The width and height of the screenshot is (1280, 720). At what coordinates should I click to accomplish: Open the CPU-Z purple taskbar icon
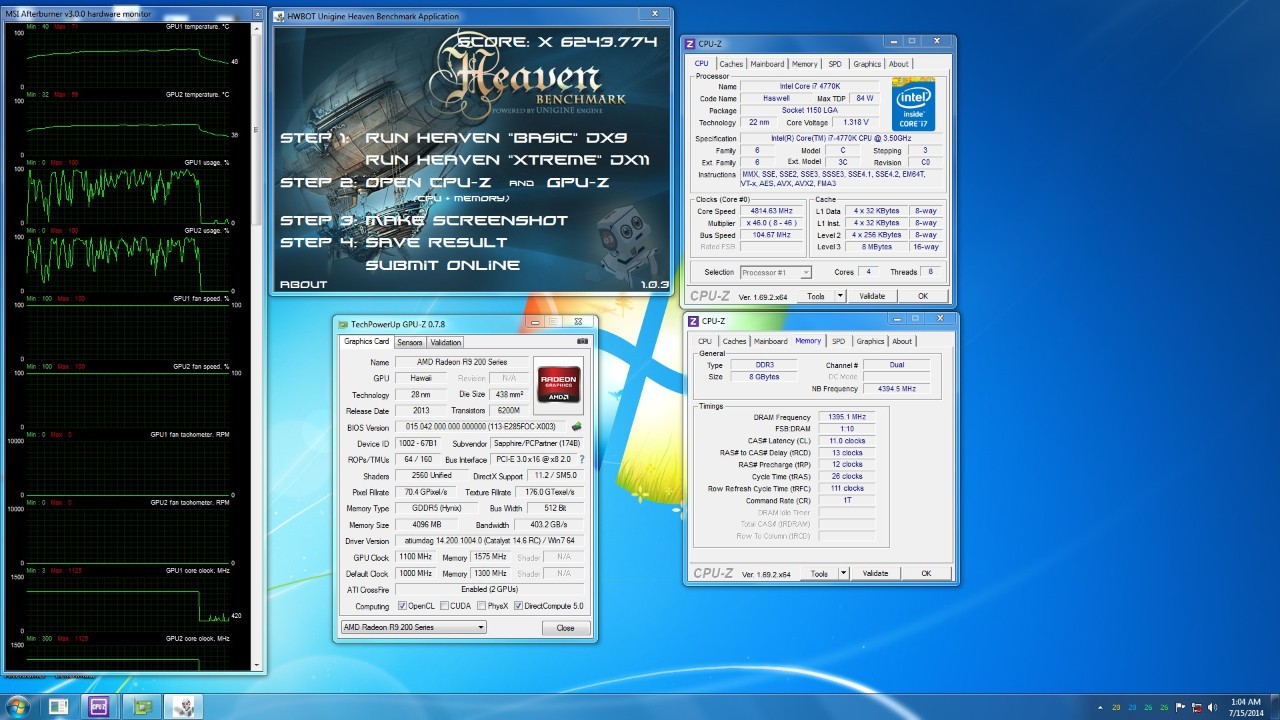(98, 707)
